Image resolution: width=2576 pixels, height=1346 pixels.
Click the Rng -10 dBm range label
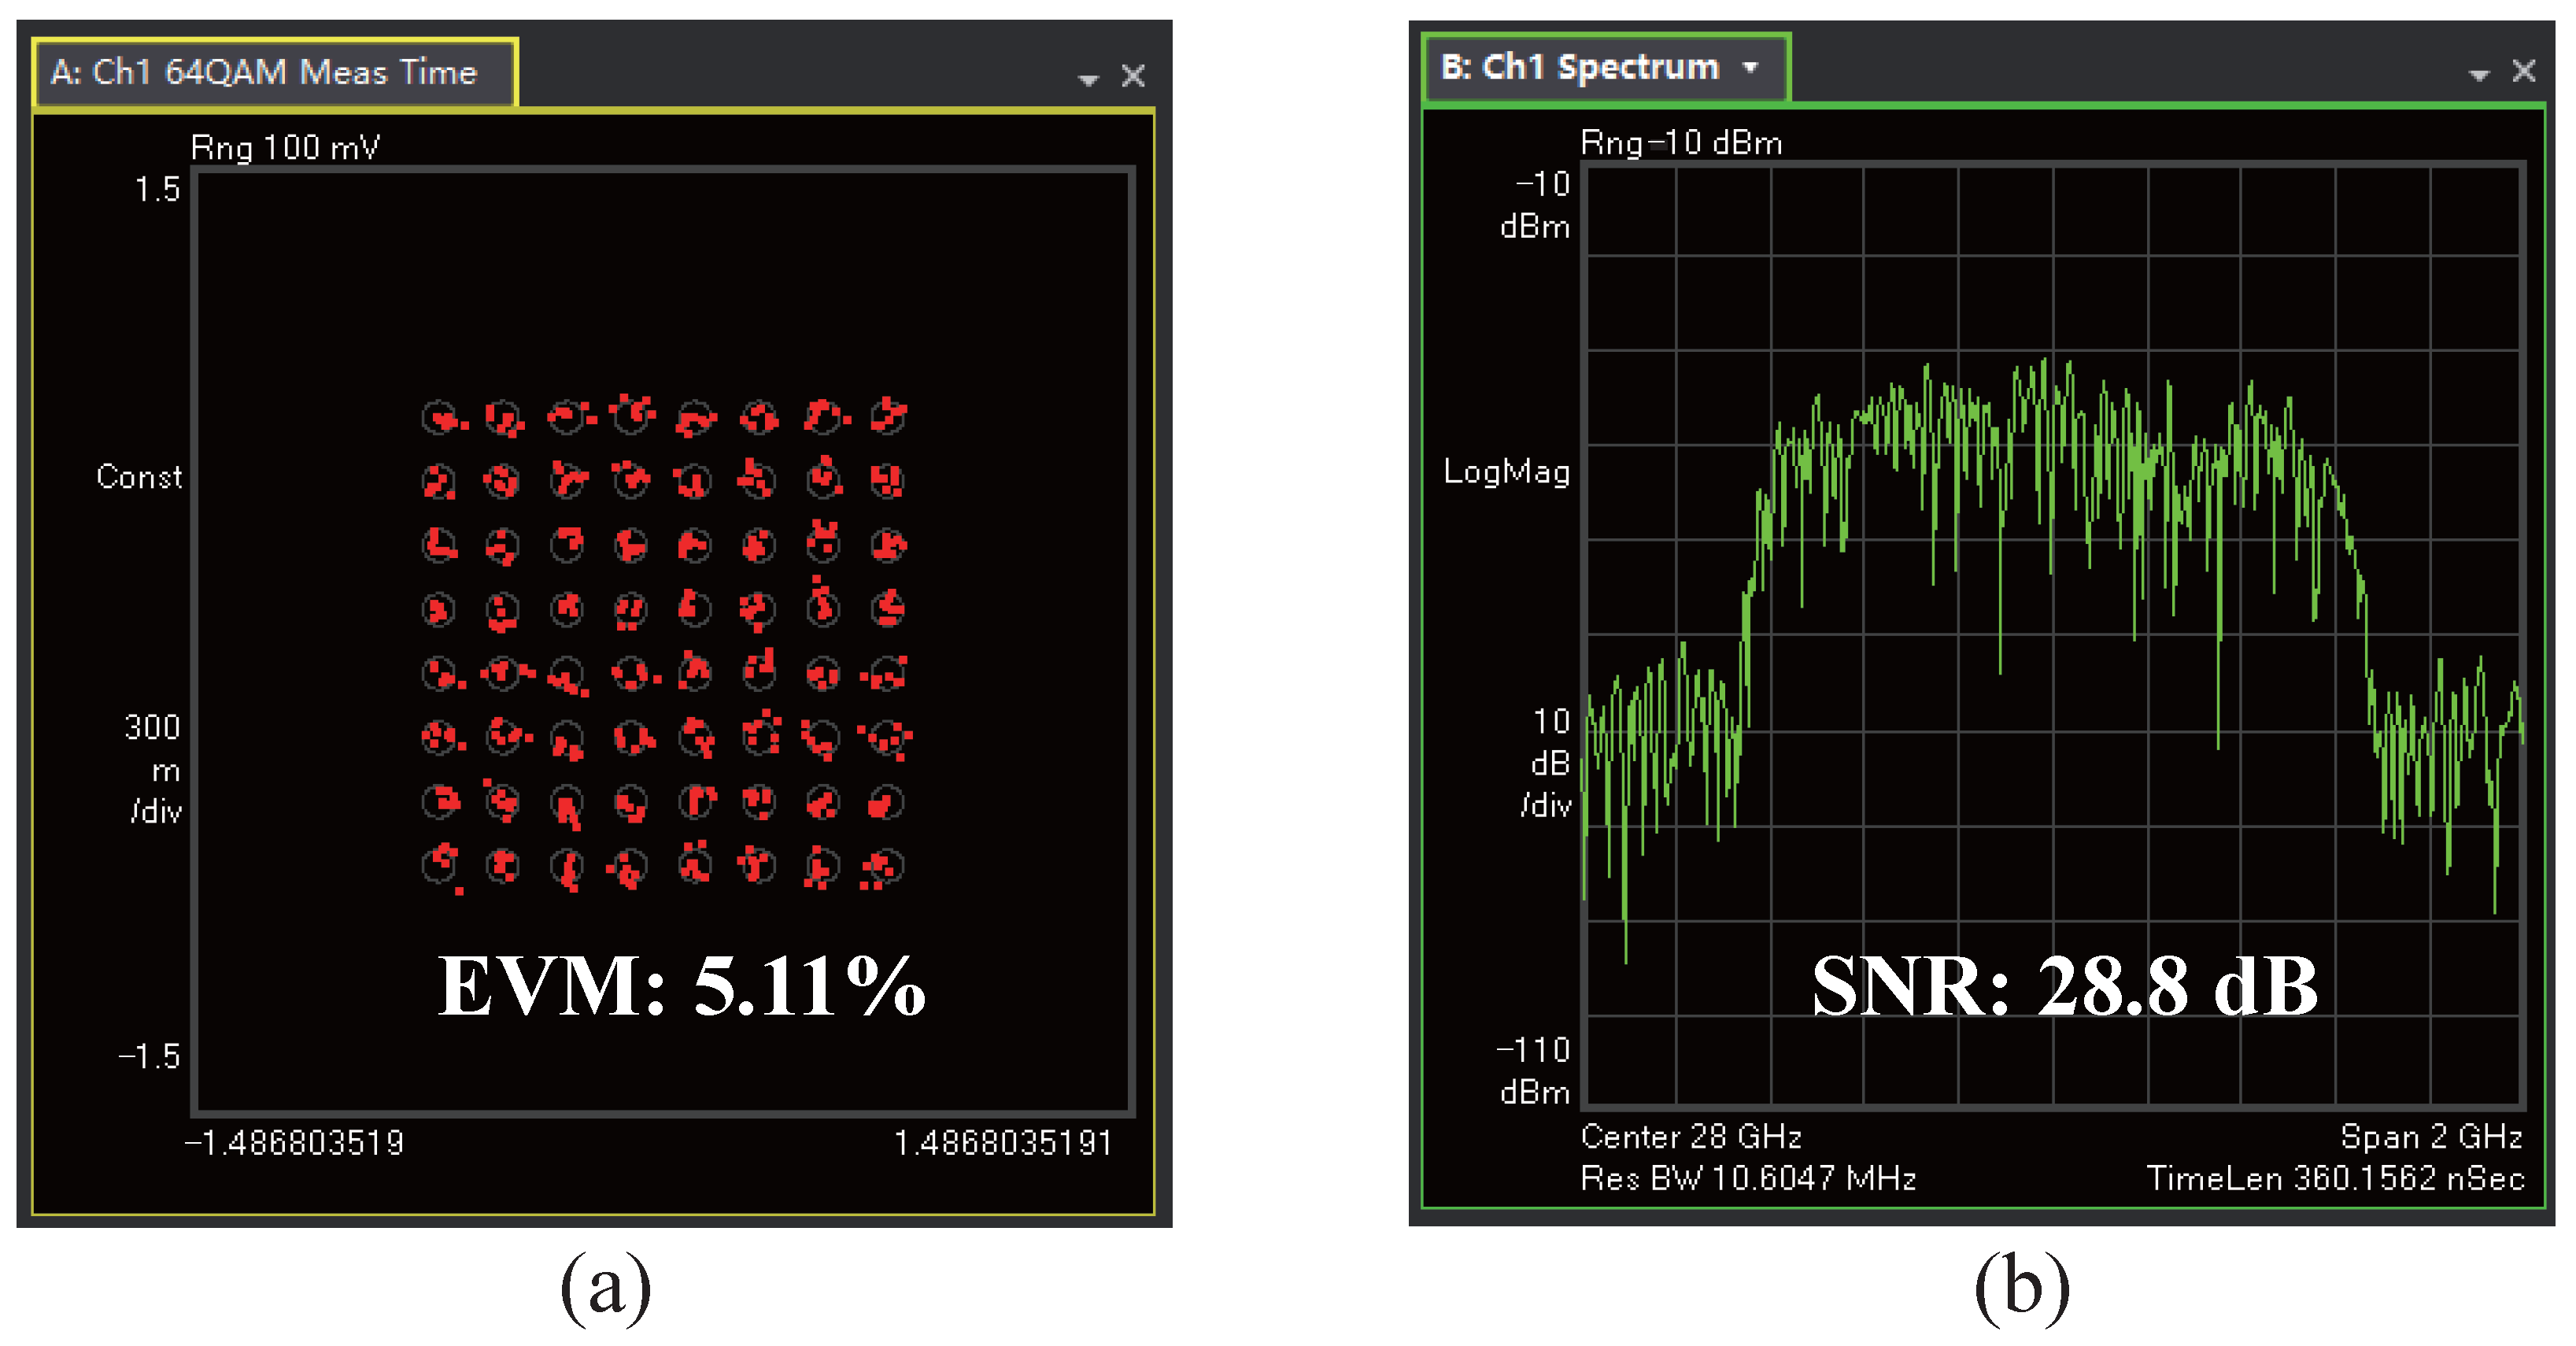click(x=1681, y=143)
